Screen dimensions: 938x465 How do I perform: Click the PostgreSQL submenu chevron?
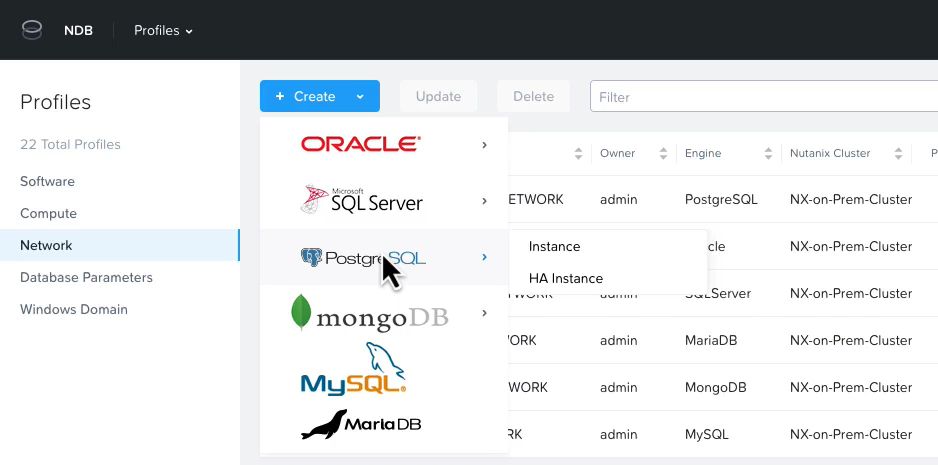pos(484,257)
